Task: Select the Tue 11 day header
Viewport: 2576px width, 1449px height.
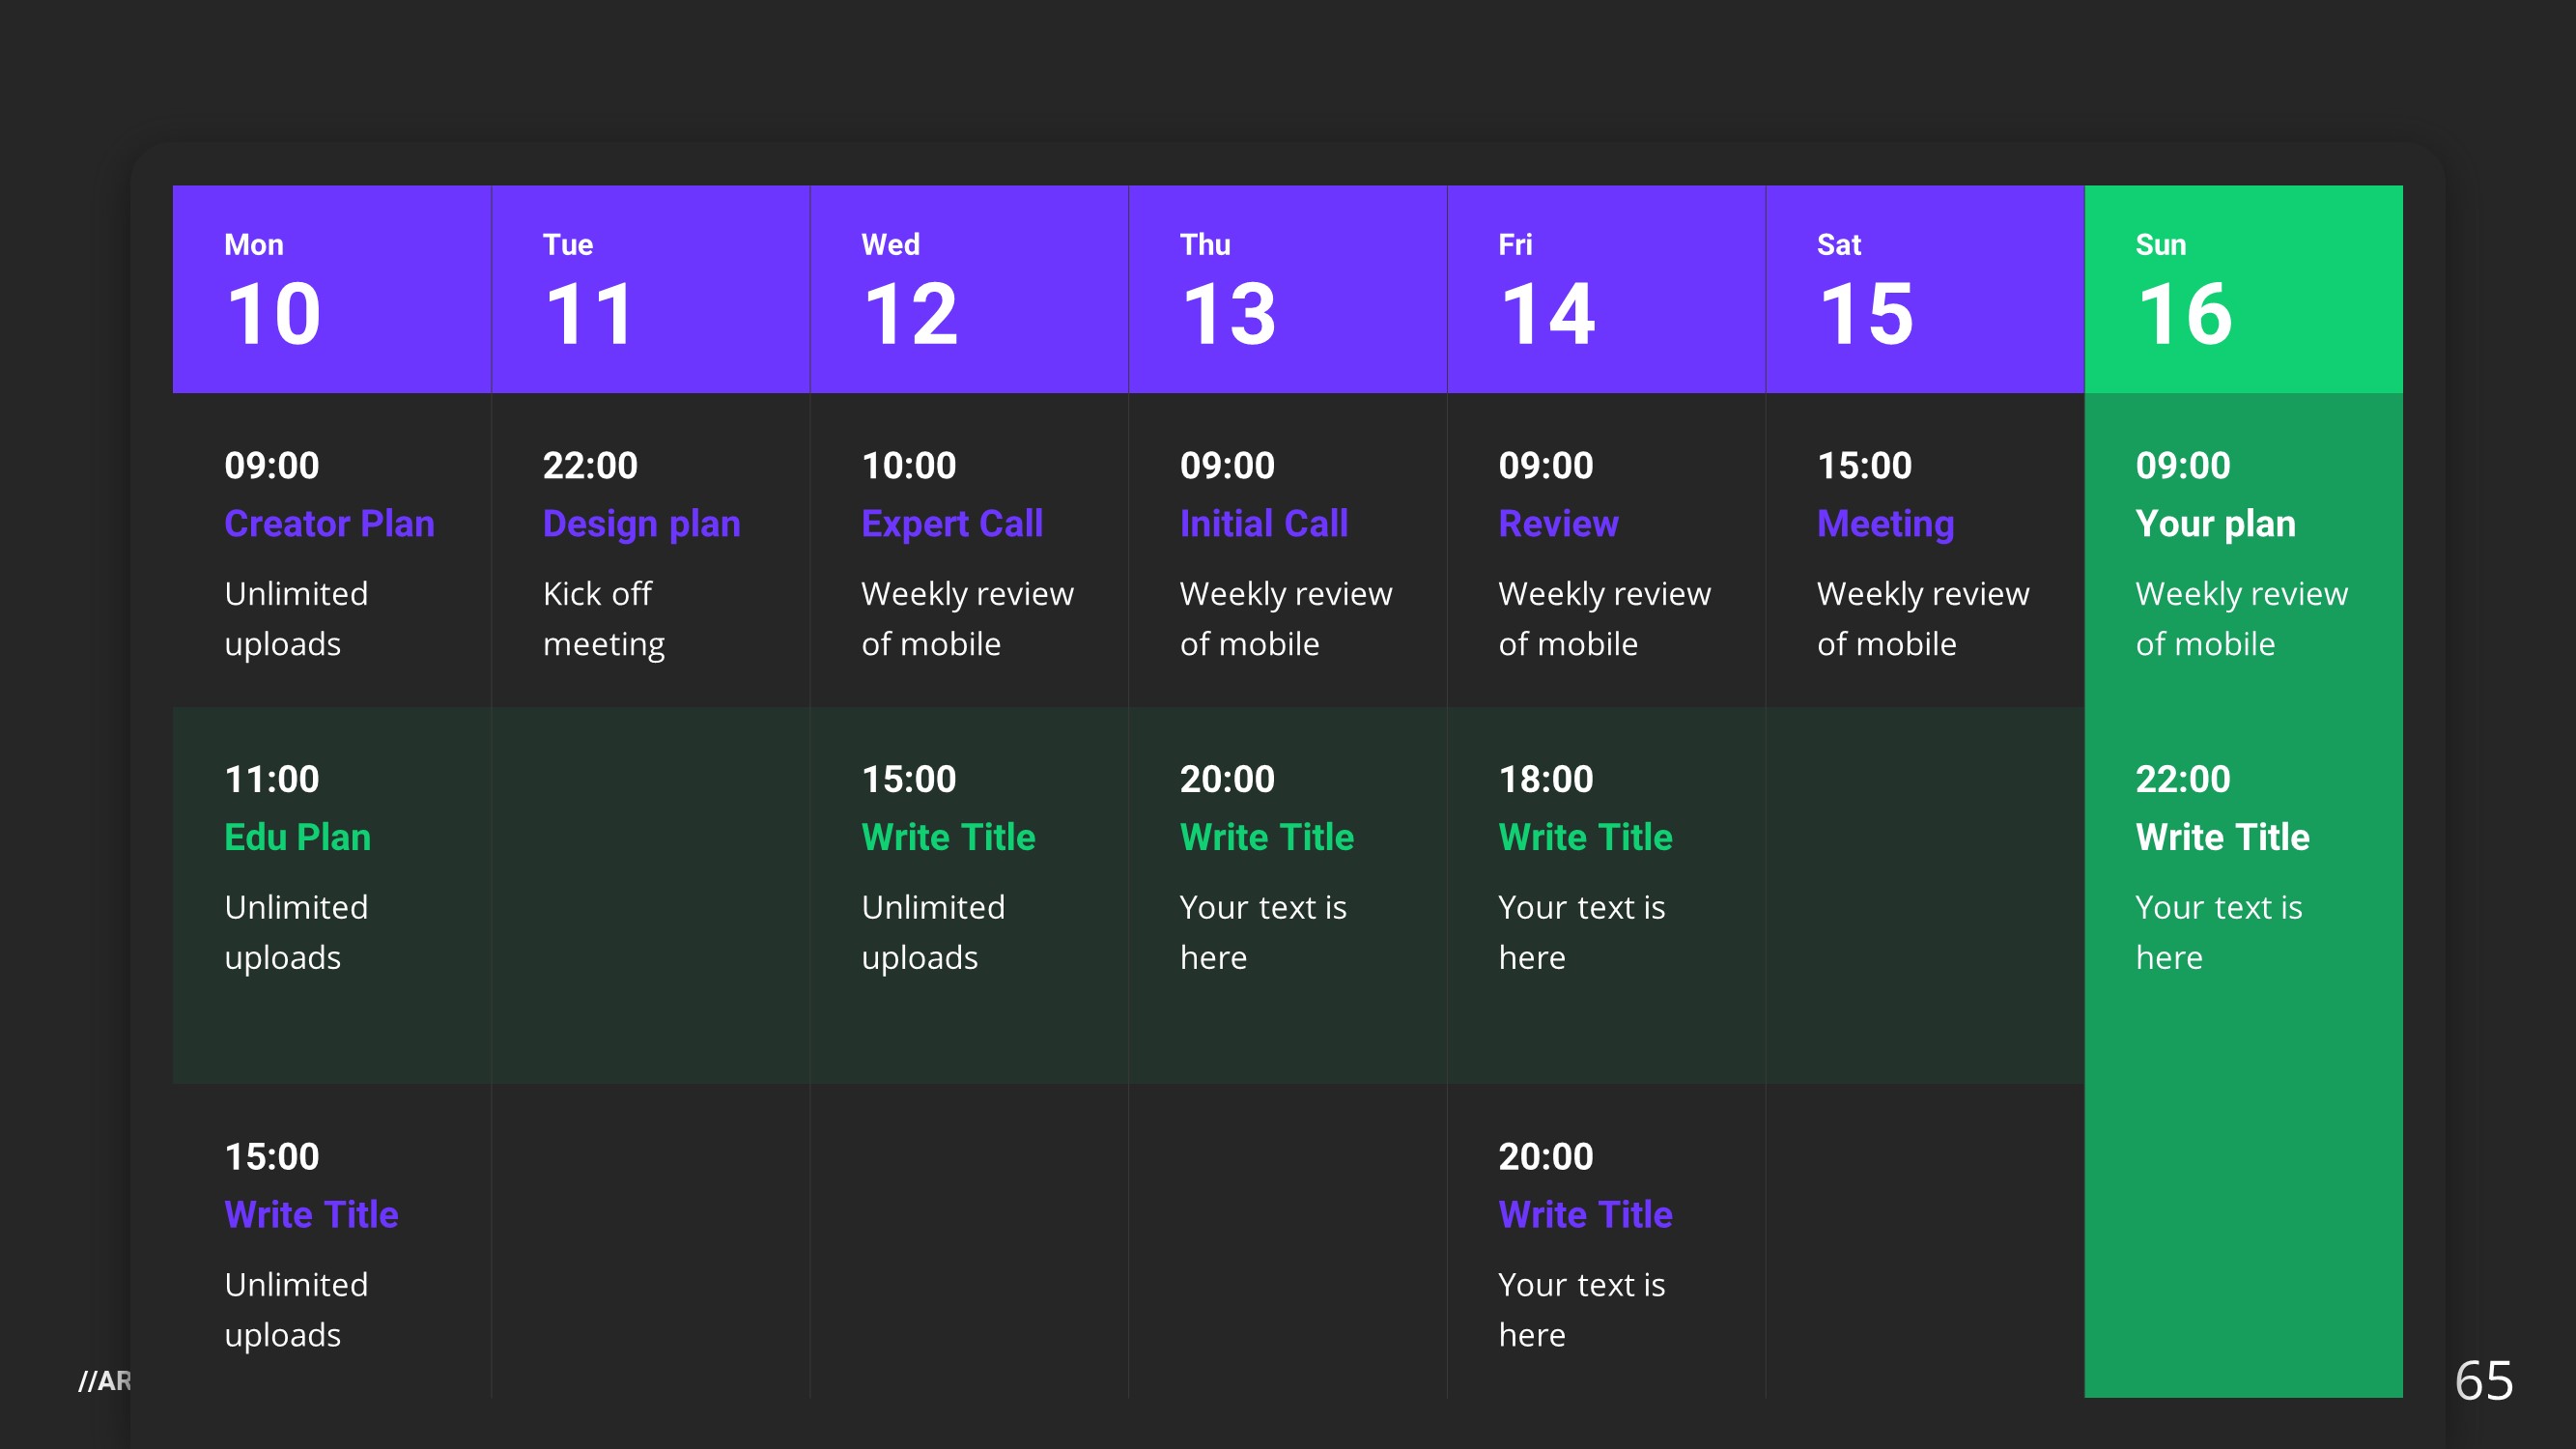Action: click(650, 289)
